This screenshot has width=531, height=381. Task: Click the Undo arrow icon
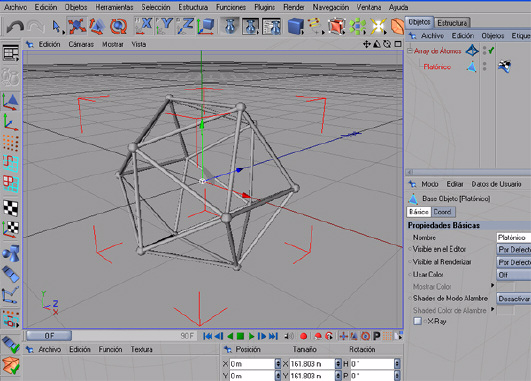pyautogui.click(x=15, y=26)
